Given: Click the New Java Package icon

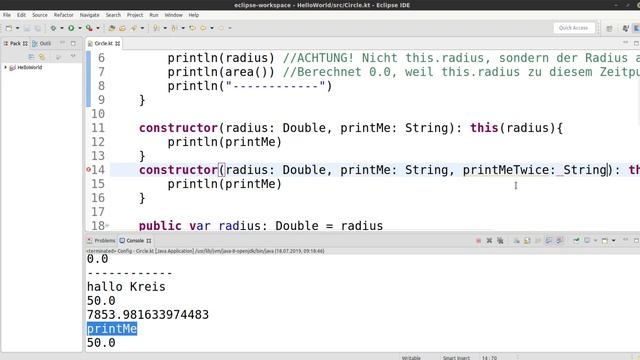Looking at the screenshot, I should click(111, 28).
